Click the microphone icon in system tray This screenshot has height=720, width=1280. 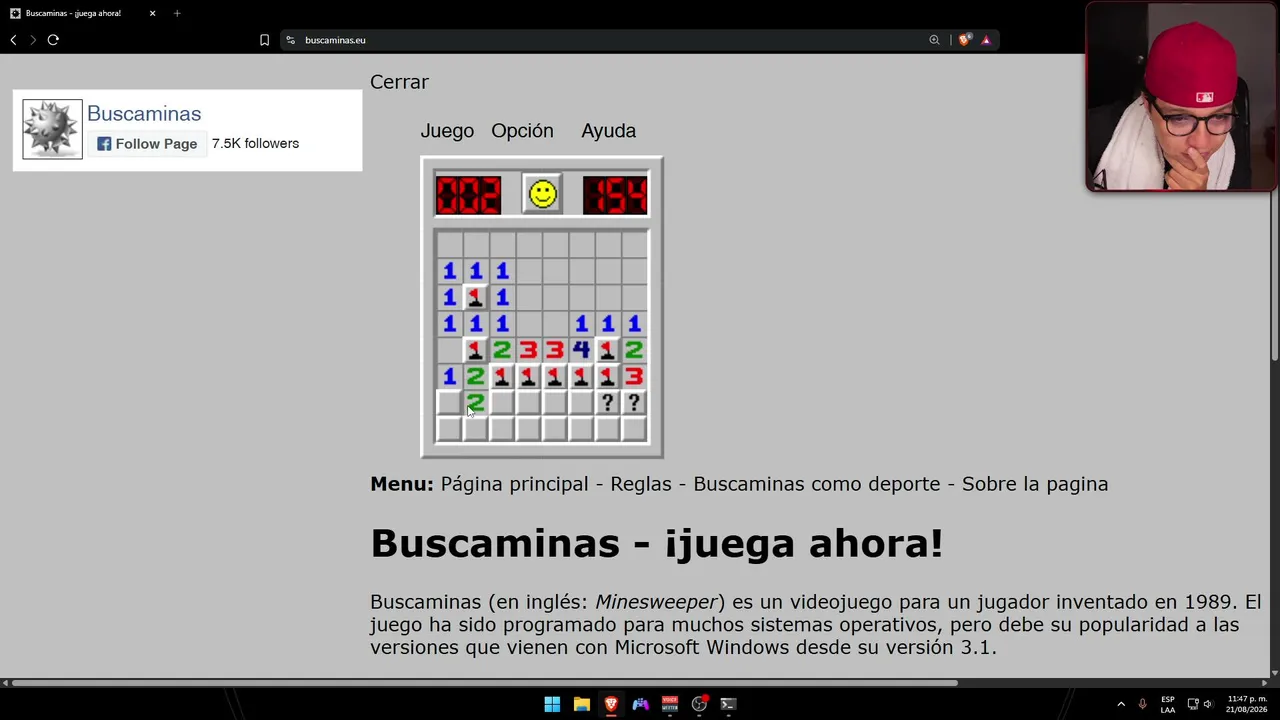[1142, 704]
